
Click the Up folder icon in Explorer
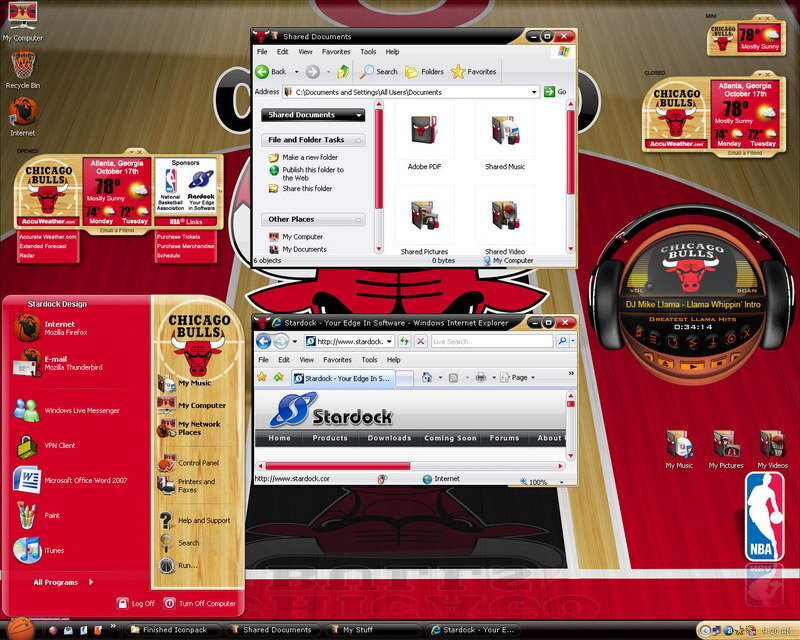[343, 71]
